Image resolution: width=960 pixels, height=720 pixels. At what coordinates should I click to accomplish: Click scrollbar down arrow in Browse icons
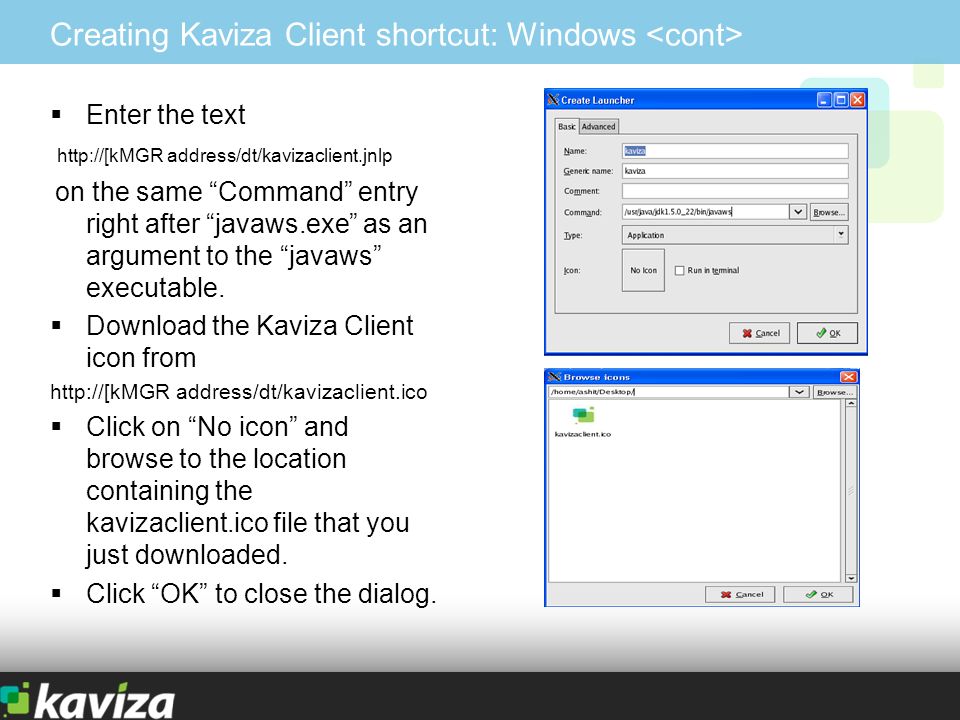click(x=850, y=578)
